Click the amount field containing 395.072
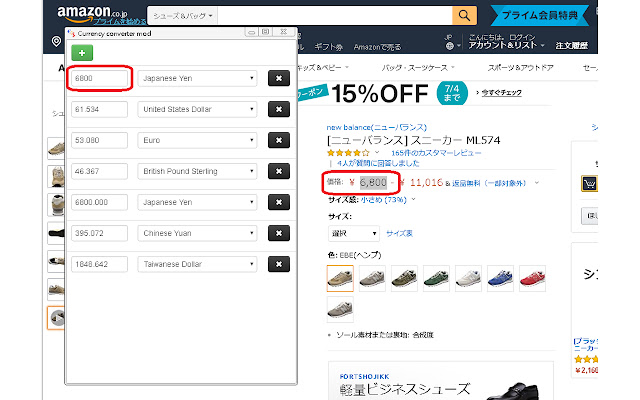Screen dimensions: 640x400 tap(99, 233)
